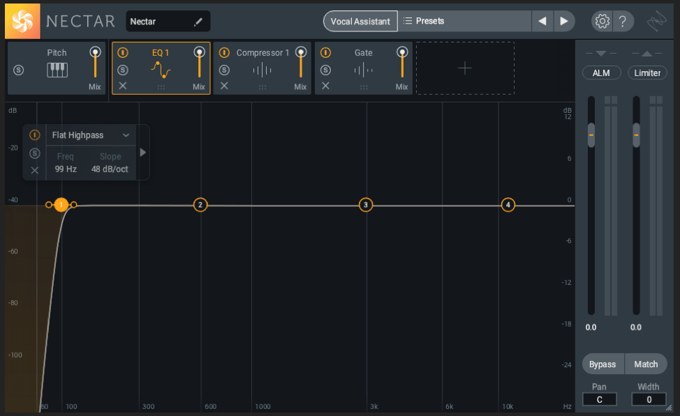Click the window resize grip corner
Viewport: 680px width, 416px height.
click(669, 408)
